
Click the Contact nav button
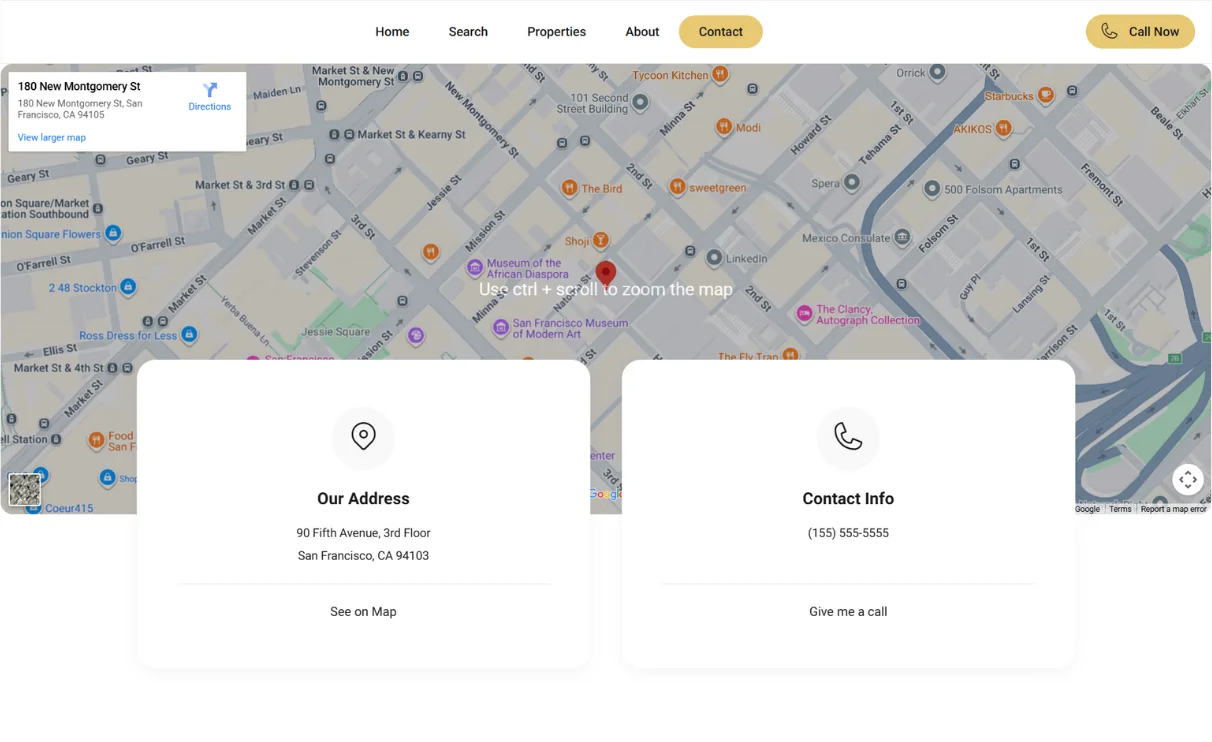pyautogui.click(x=720, y=32)
